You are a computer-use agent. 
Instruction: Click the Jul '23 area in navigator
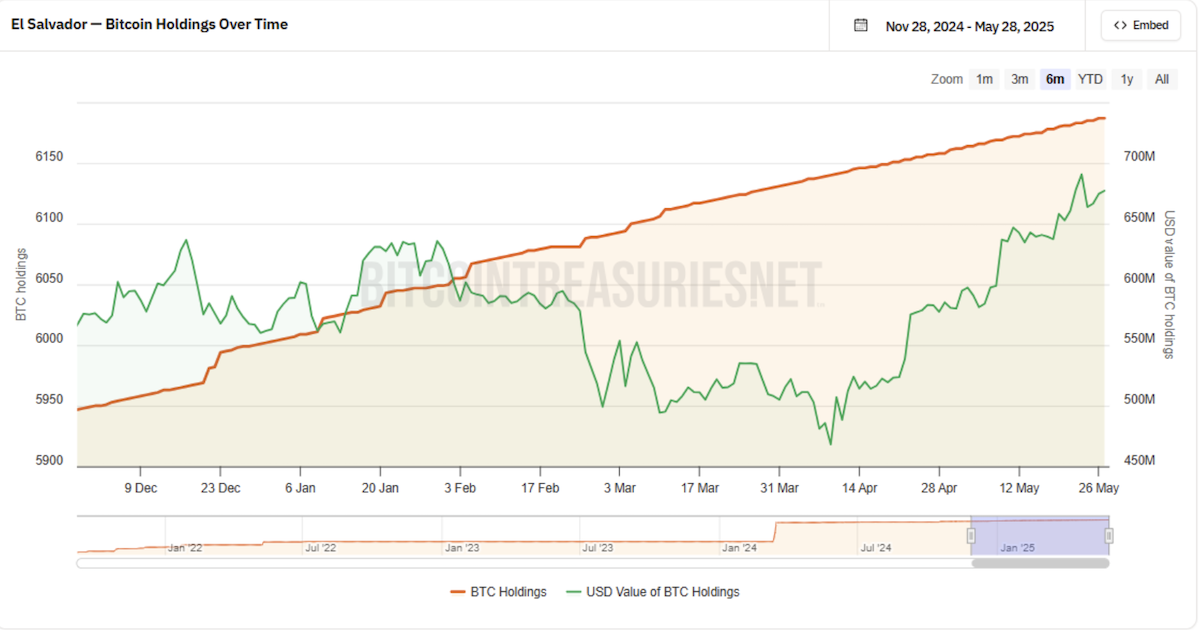(597, 548)
